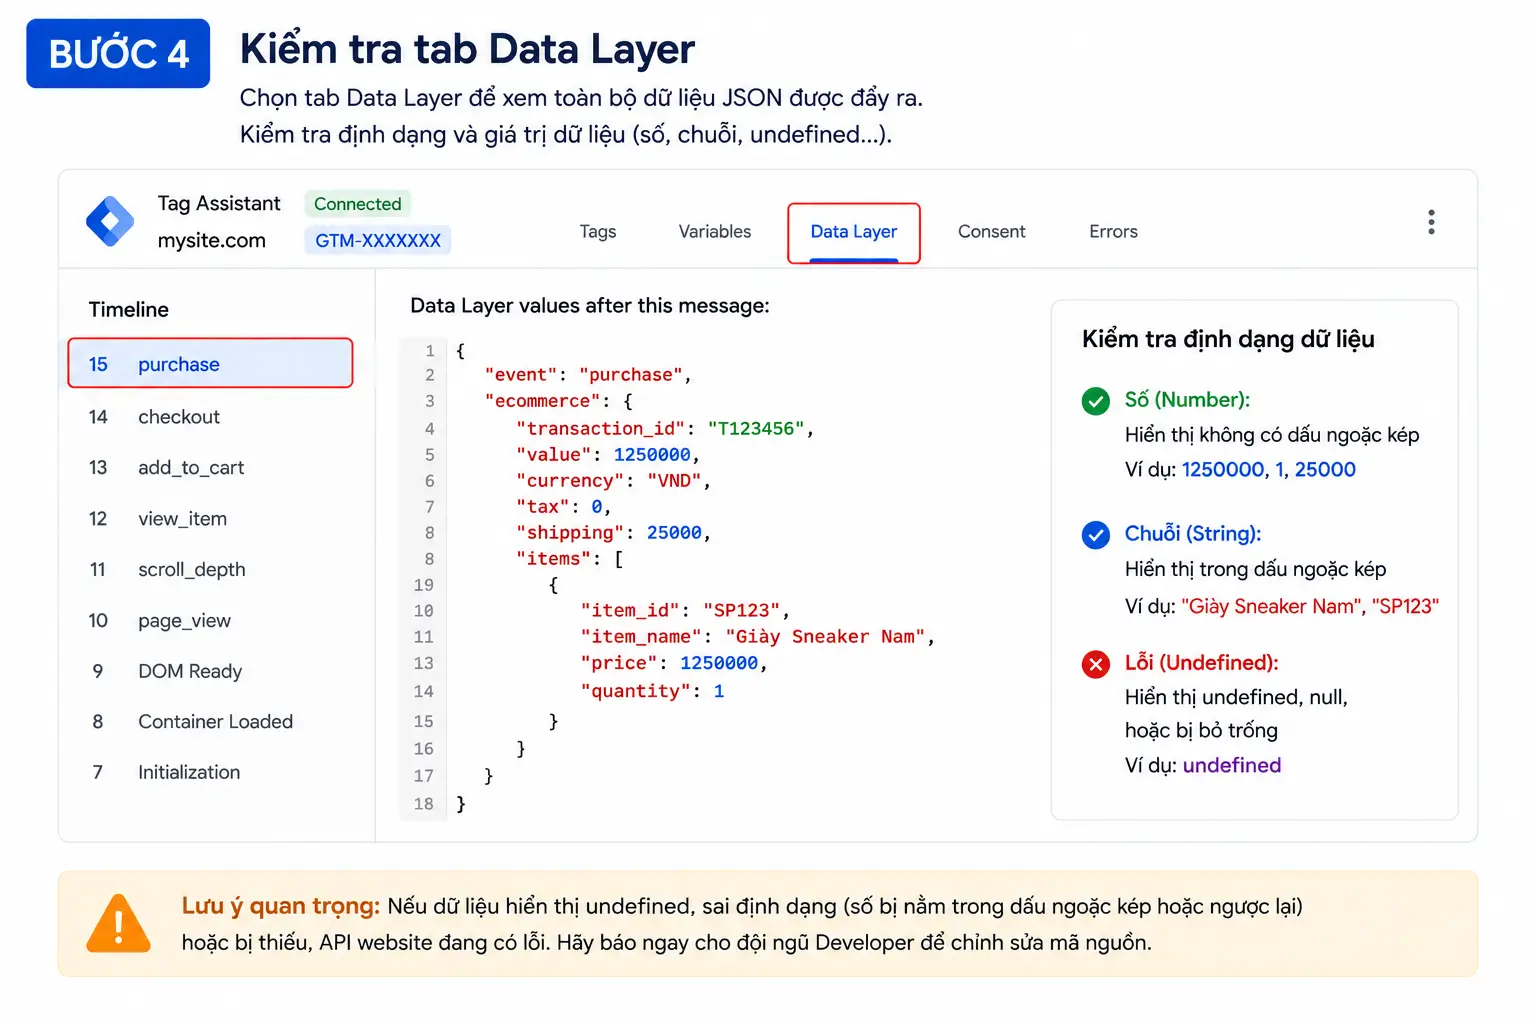This screenshot has height=1024, width=1536.
Task: Click the "Chuỗi (String):" heading
Action: coord(1193,534)
